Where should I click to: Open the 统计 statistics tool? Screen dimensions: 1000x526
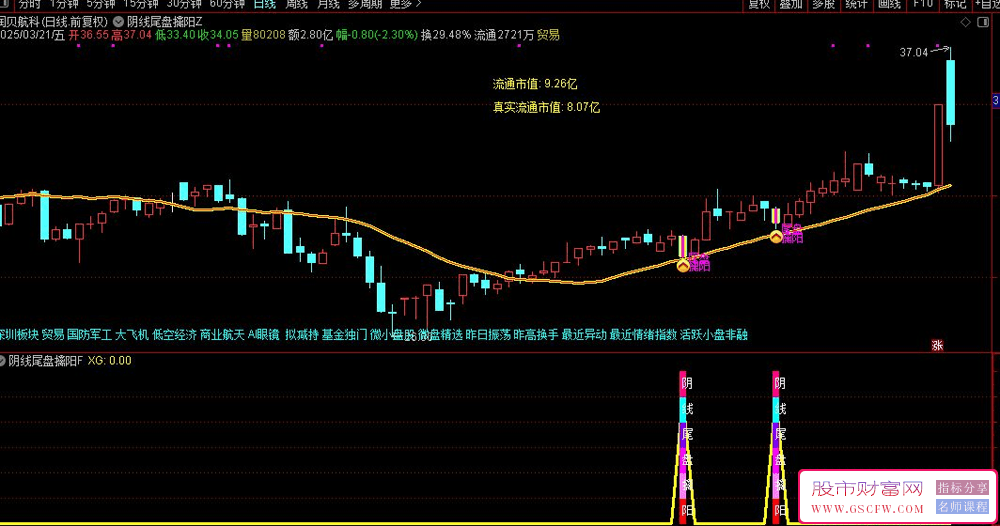856,4
